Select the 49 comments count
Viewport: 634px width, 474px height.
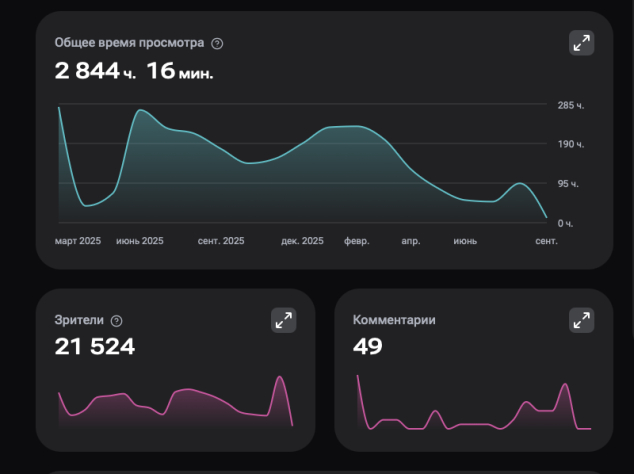click(368, 347)
